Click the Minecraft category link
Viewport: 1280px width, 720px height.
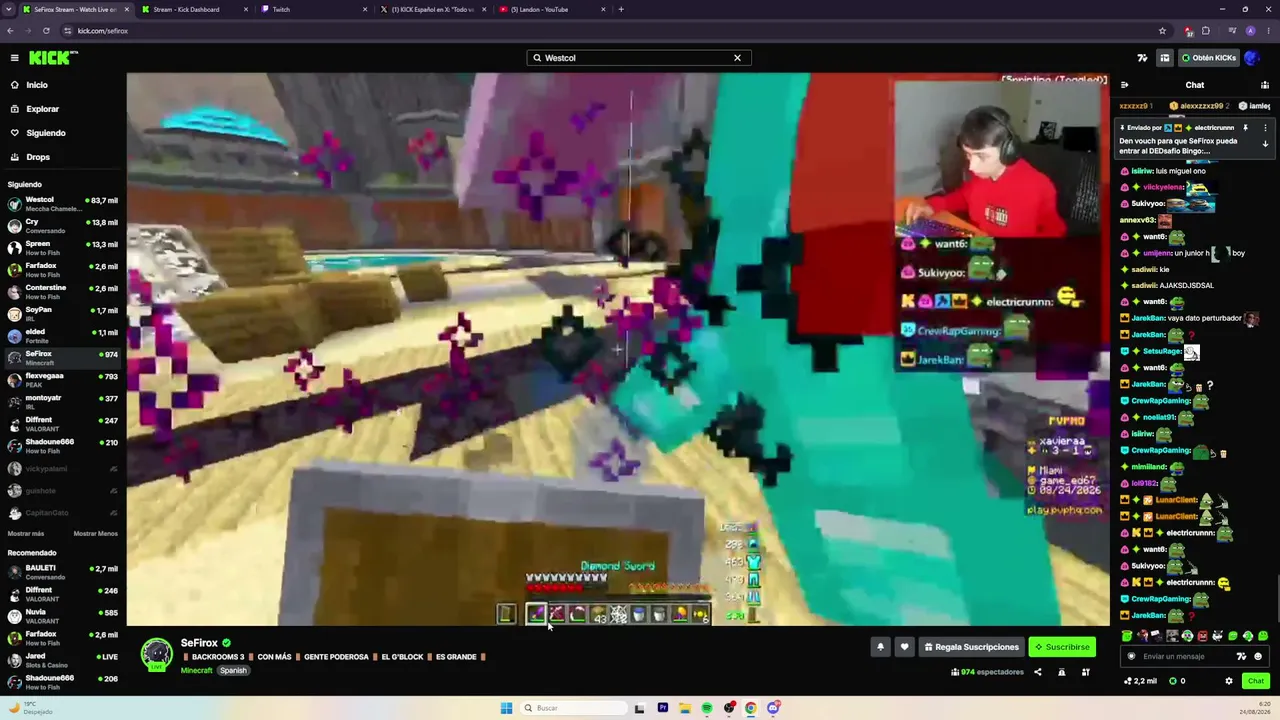pyautogui.click(x=196, y=671)
